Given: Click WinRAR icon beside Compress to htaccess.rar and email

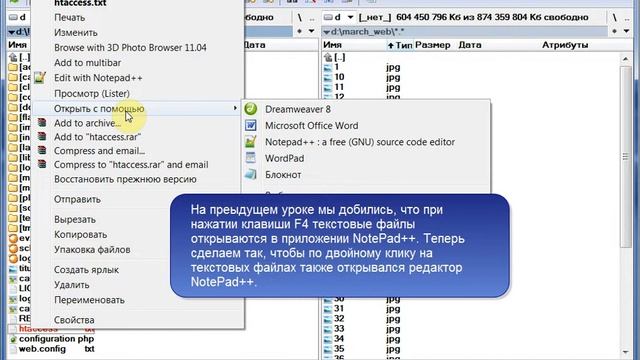Looking at the screenshot, I should (x=42, y=164).
